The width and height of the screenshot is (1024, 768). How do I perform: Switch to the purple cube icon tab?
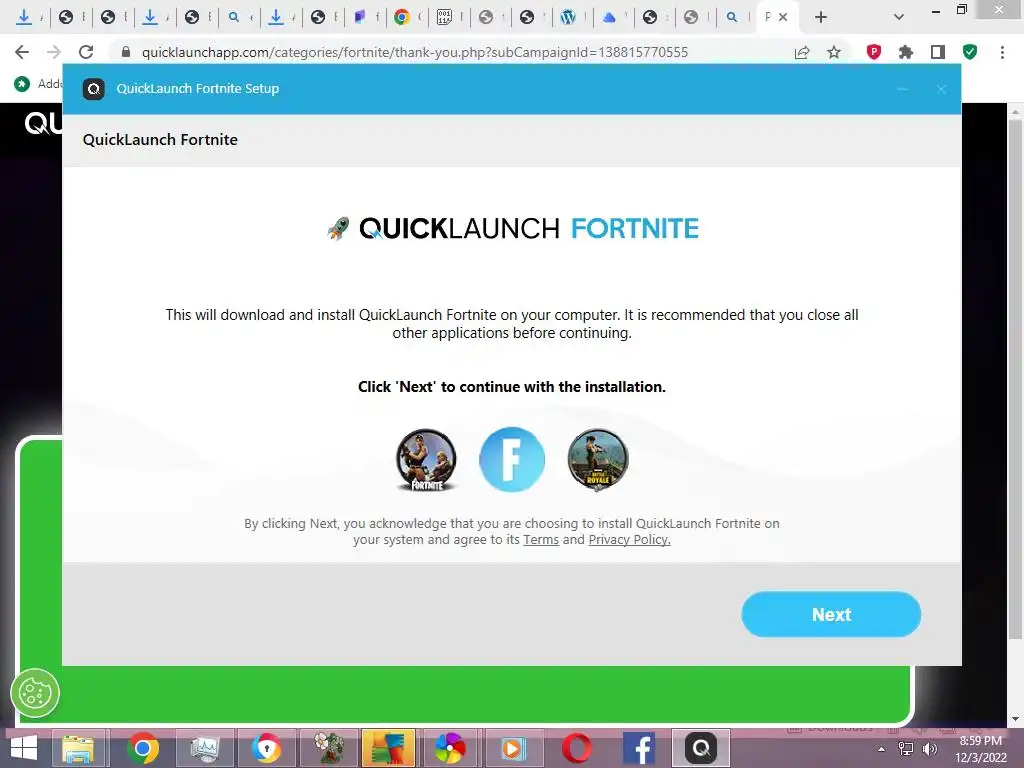(x=360, y=17)
